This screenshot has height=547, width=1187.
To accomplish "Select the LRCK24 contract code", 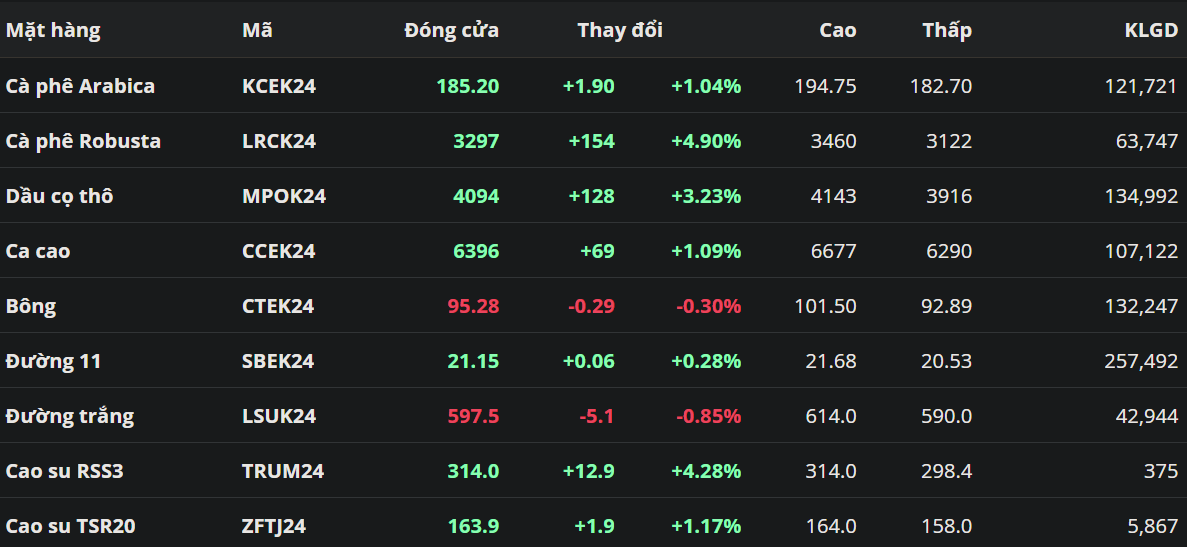I will click(279, 141).
